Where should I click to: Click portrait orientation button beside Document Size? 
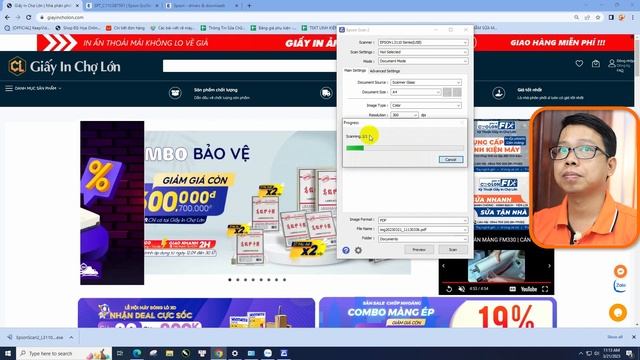coord(448,92)
